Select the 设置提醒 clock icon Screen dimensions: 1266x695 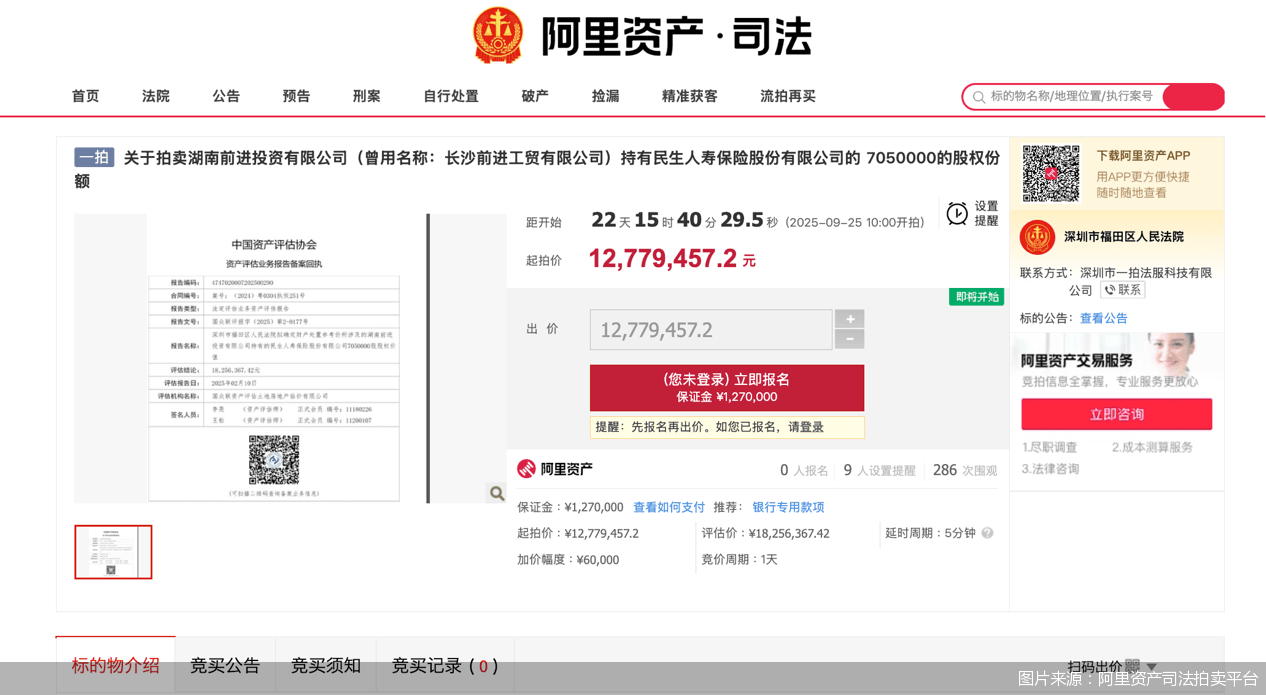pyautogui.click(x=957, y=212)
